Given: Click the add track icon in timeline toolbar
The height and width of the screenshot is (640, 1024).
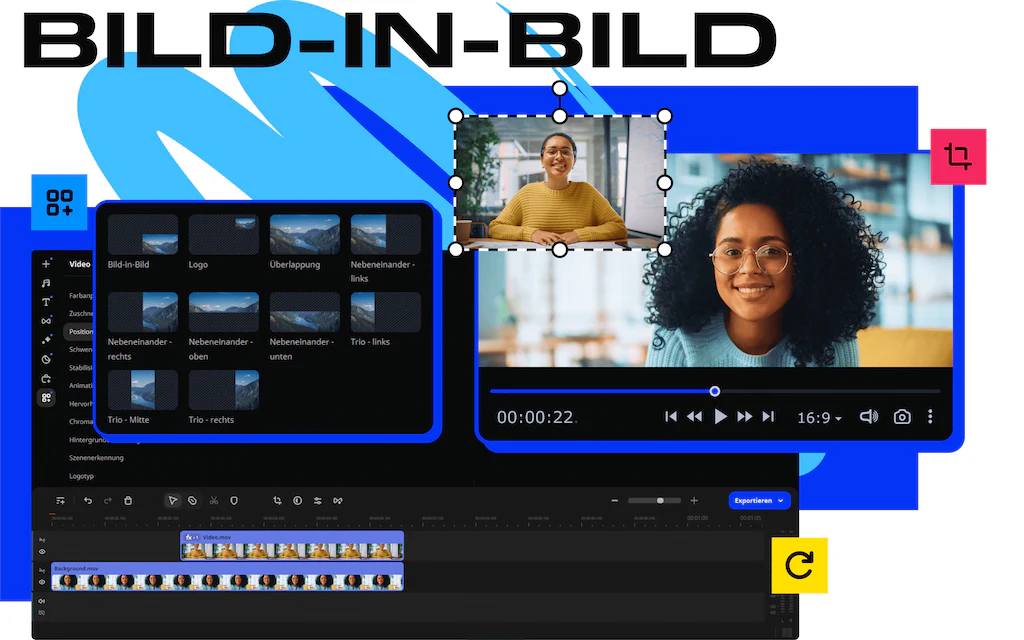Looking at the screenshot, I should click(60, 500).
